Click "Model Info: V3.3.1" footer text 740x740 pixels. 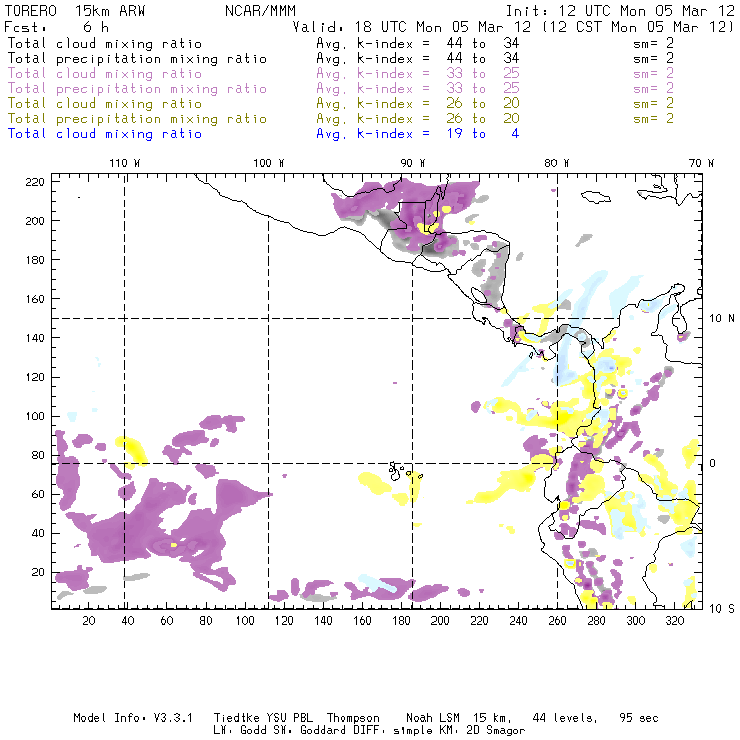coord(133,718)
